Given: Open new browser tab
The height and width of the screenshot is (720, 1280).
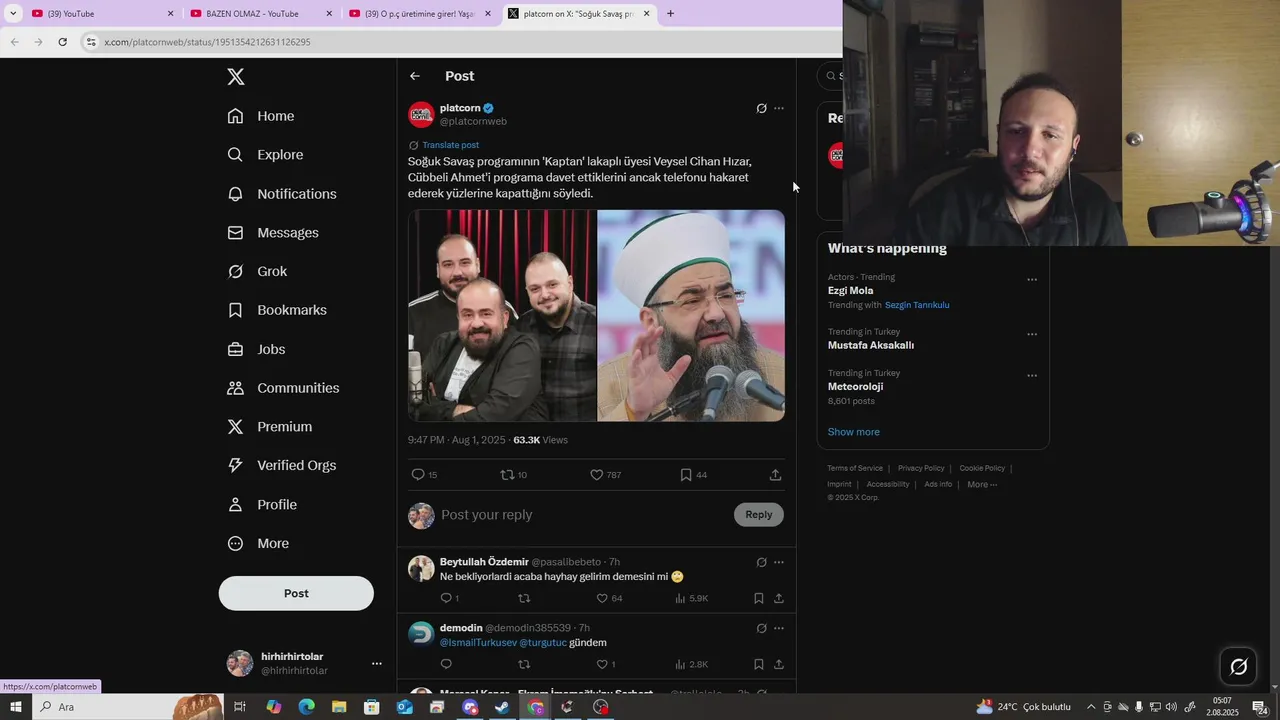Looking at the screenshot, I should 670,14.
